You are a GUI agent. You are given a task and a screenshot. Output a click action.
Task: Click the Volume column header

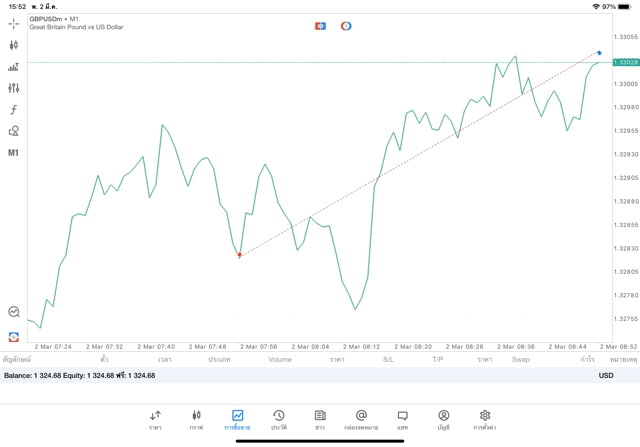pos(280,359)
